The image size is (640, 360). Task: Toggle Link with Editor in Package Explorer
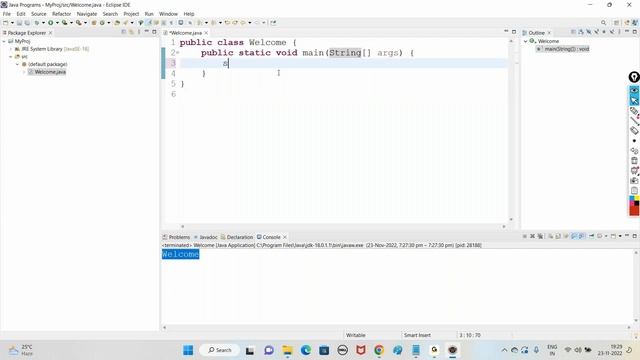tap(131, 32)
